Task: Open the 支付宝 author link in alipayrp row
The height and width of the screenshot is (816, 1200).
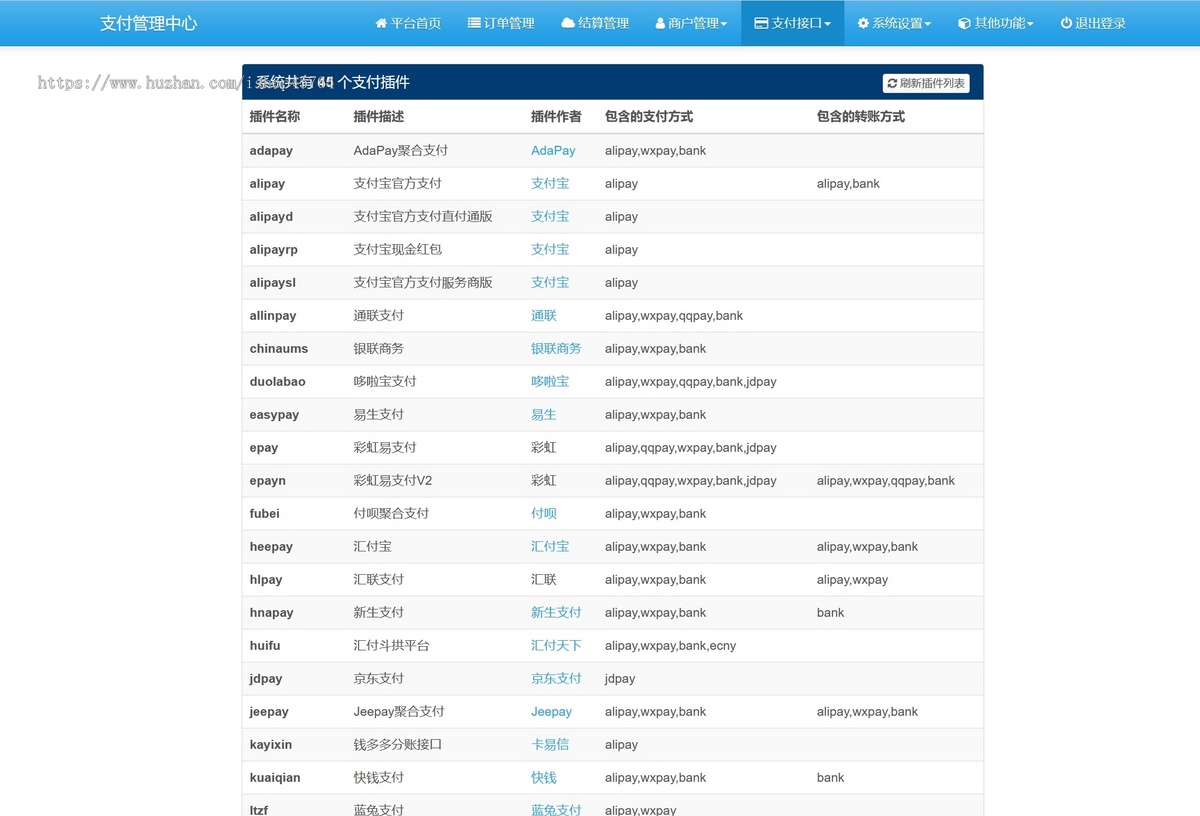Action: (x=550, y=250)
